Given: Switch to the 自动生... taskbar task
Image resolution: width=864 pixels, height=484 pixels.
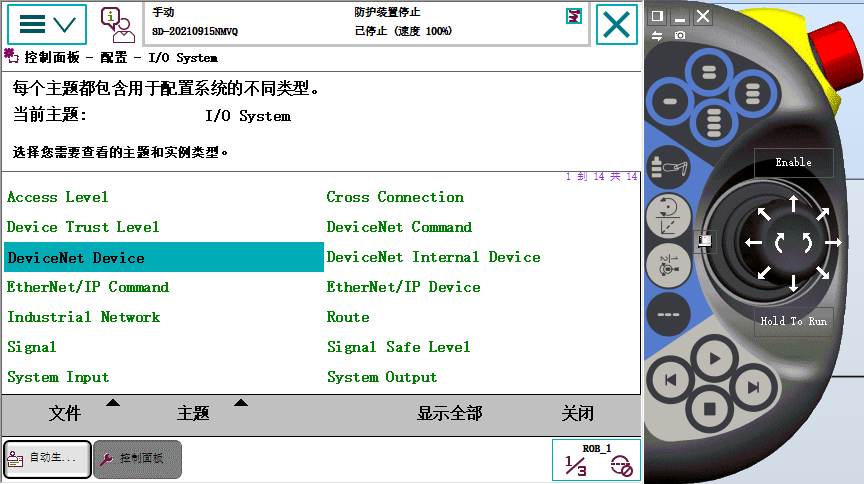Looking at the screenshot, I should [47, 459].
